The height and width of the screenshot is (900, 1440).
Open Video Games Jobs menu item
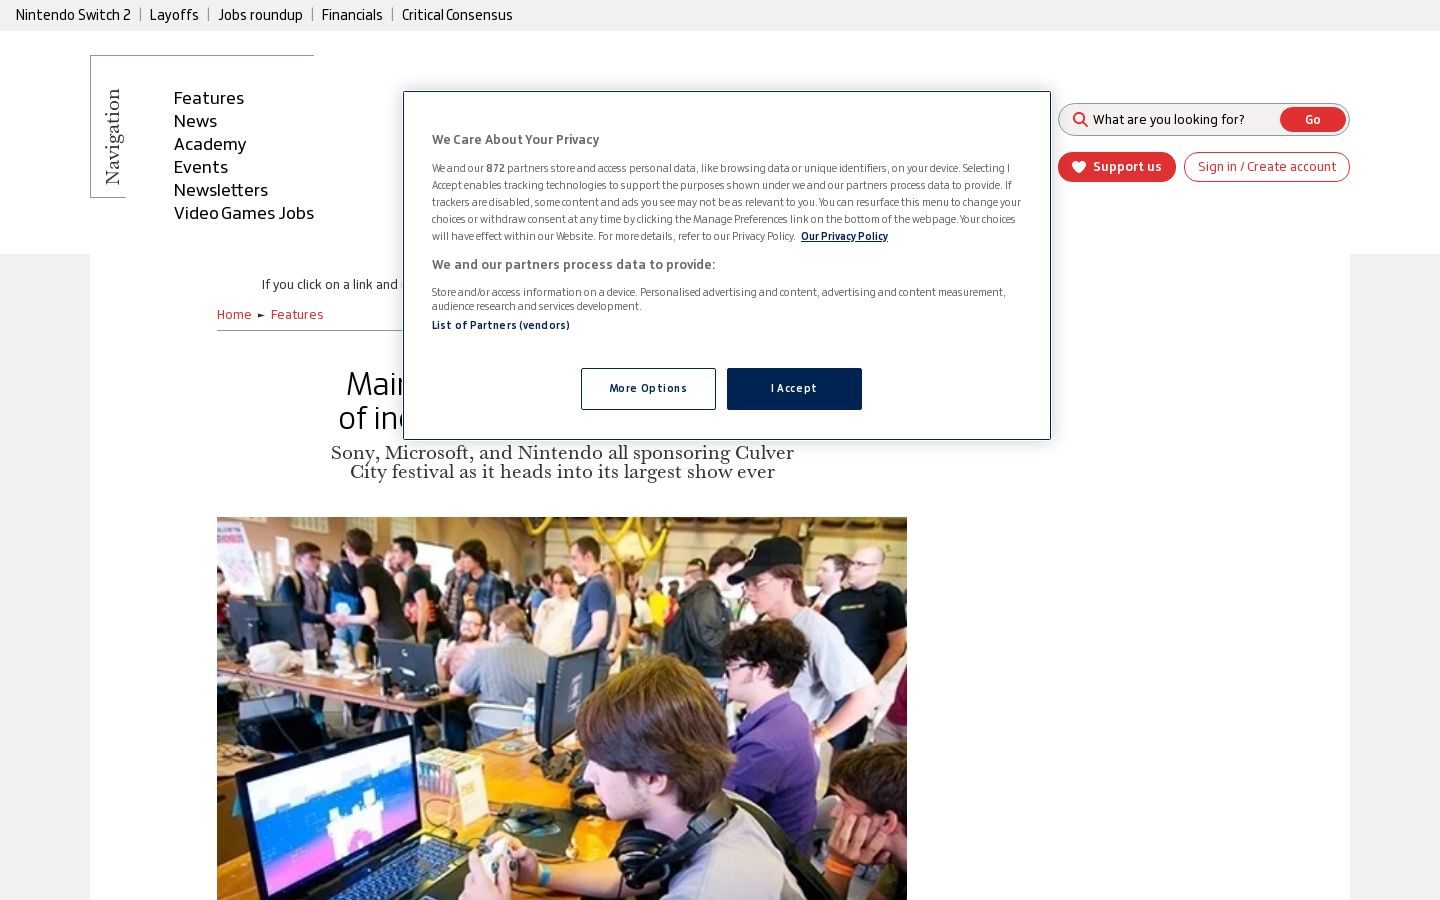click(244, 213)
